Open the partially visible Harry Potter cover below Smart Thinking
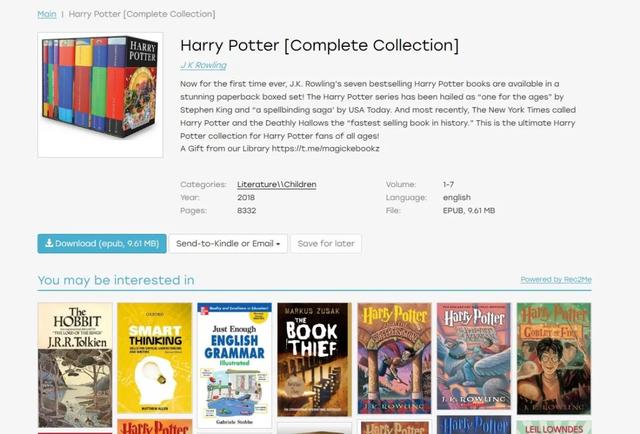 coord(155,427)
